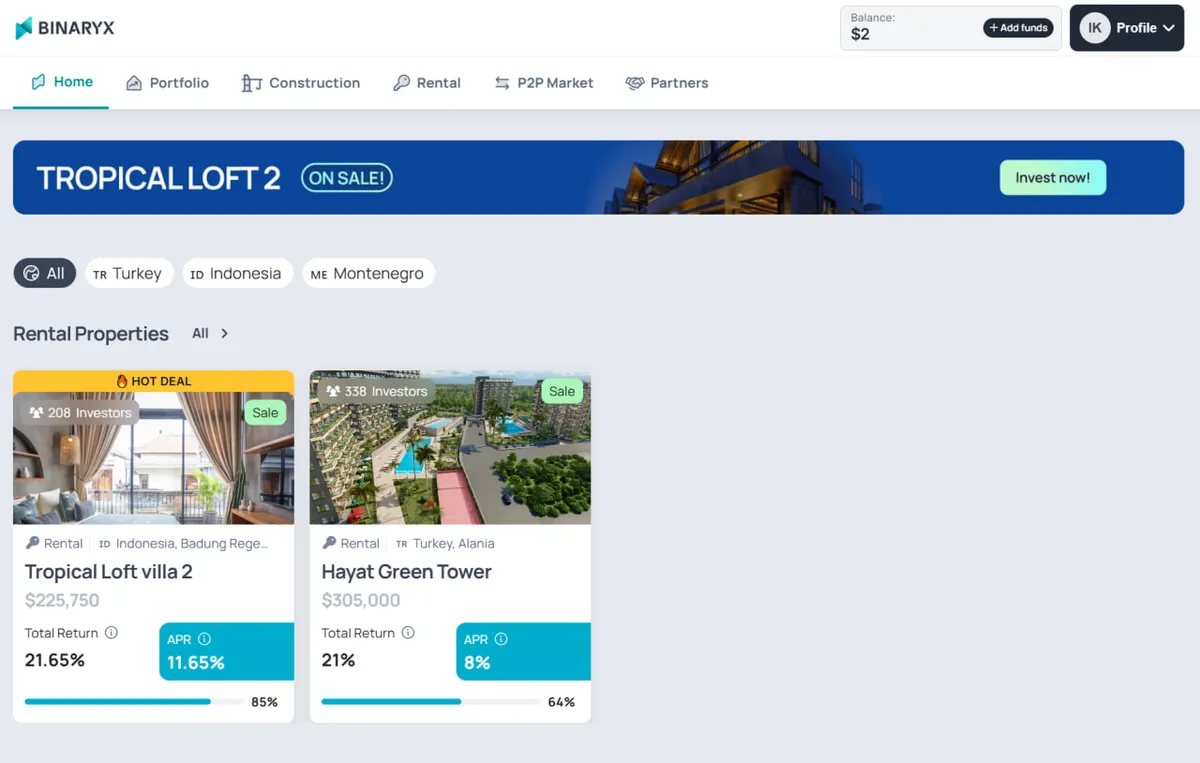The height and width of the screenshot is (763, 1200).
Task: Select the Rental key icon
Action: 401,83
